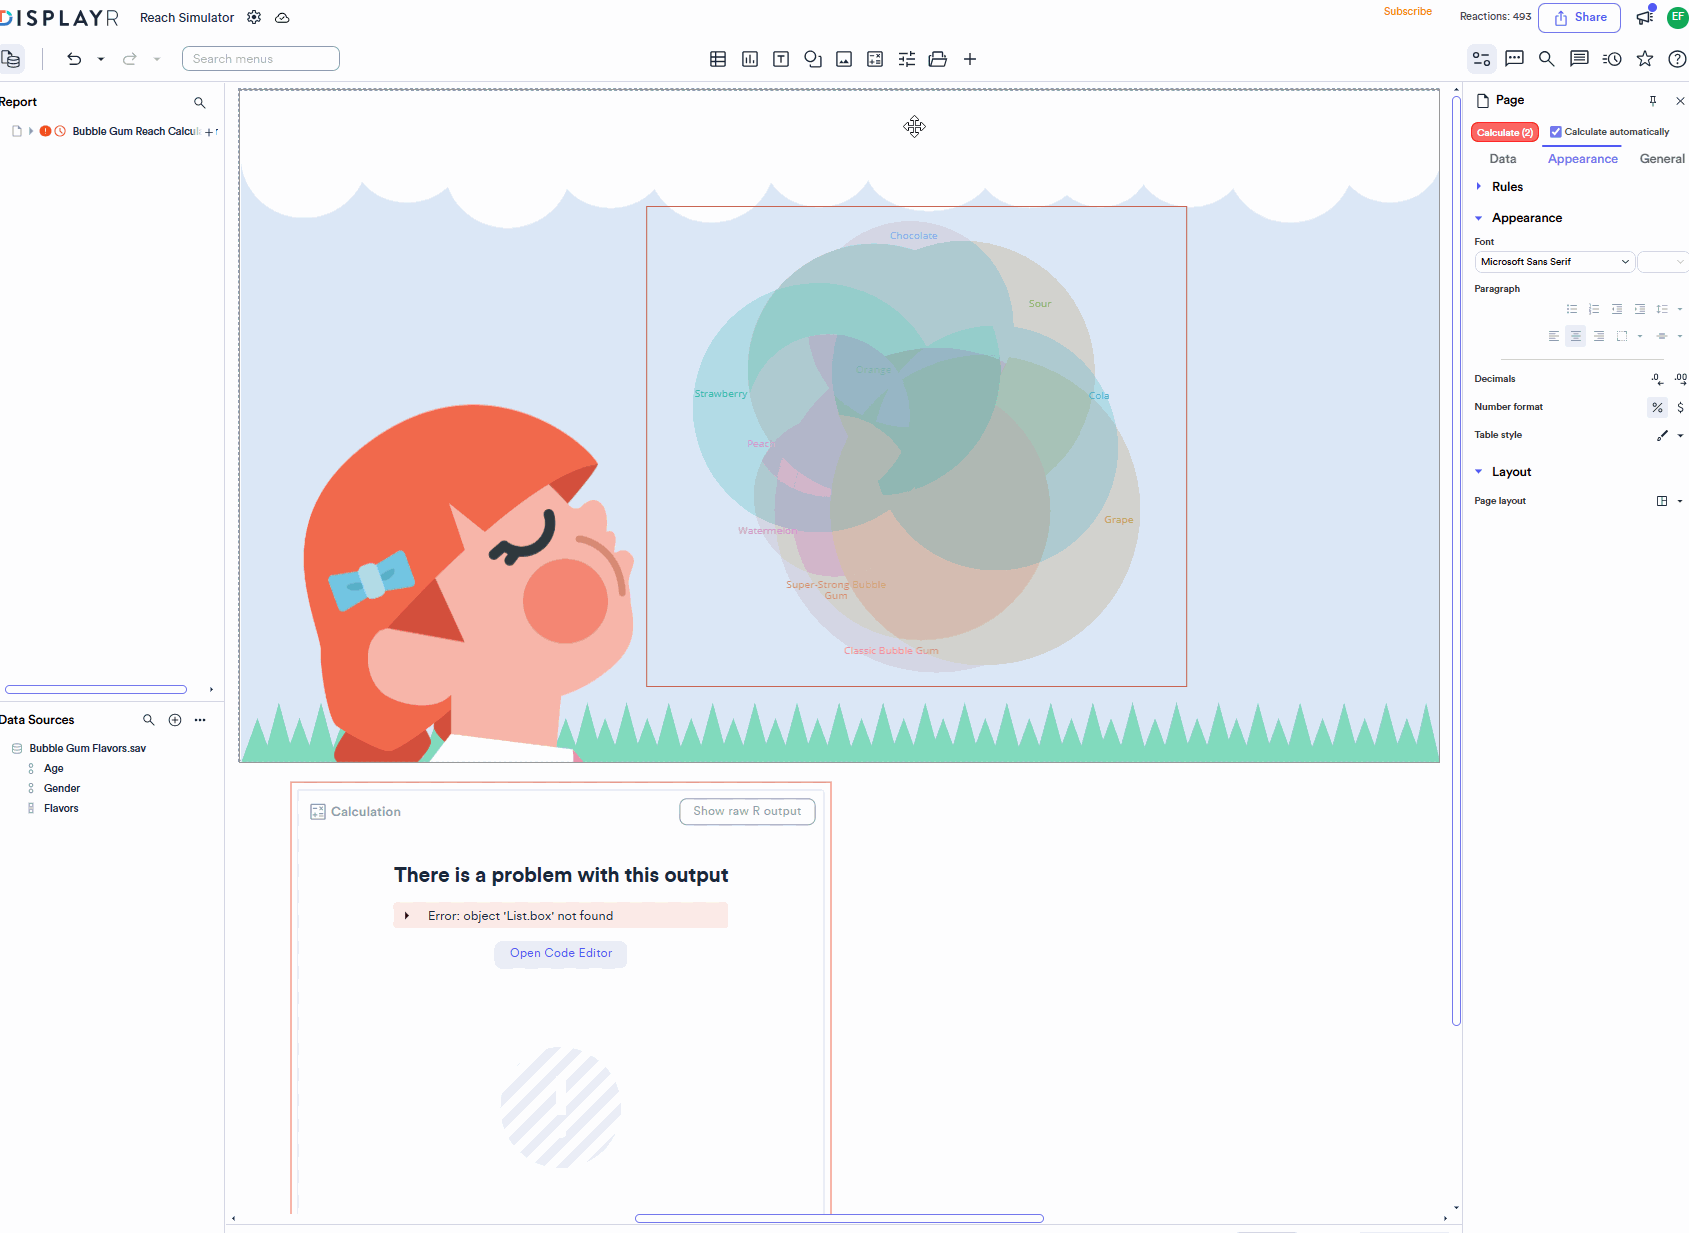
Task: Insert a new table from the toolbar
Action: coord(718,59)
